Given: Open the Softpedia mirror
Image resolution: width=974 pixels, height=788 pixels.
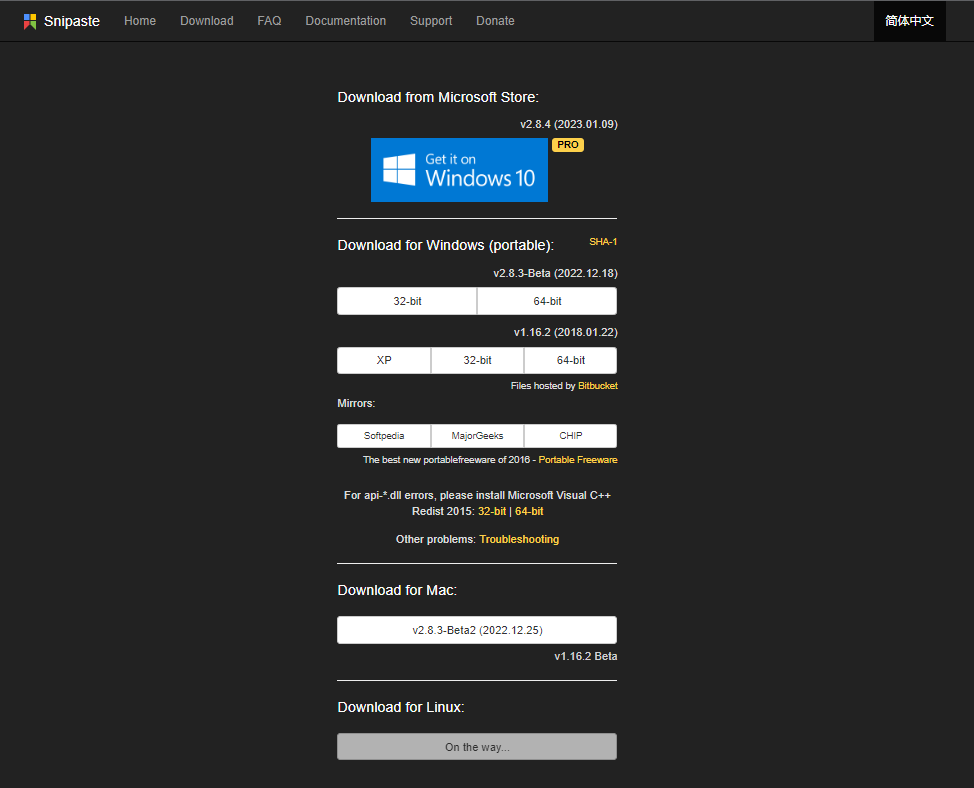Looking at the screenshot, I should pos(384,436).
